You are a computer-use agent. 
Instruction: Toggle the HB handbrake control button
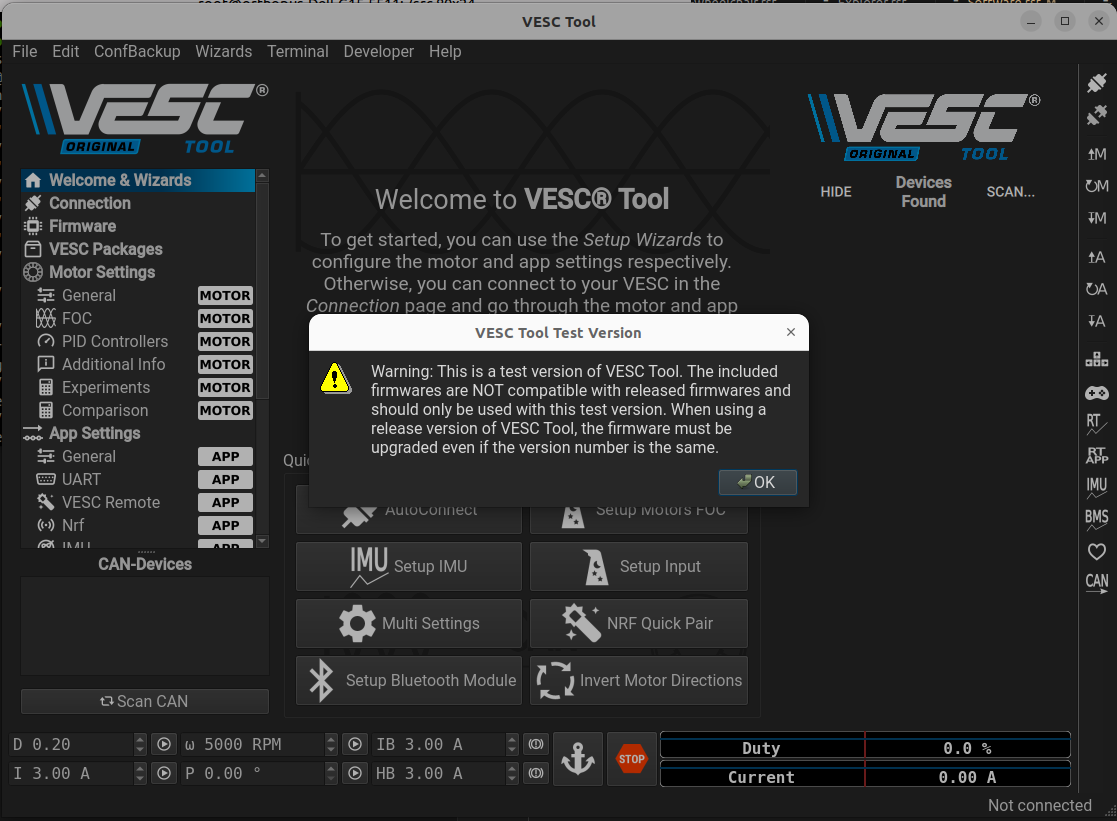click(x=536, y=772)
